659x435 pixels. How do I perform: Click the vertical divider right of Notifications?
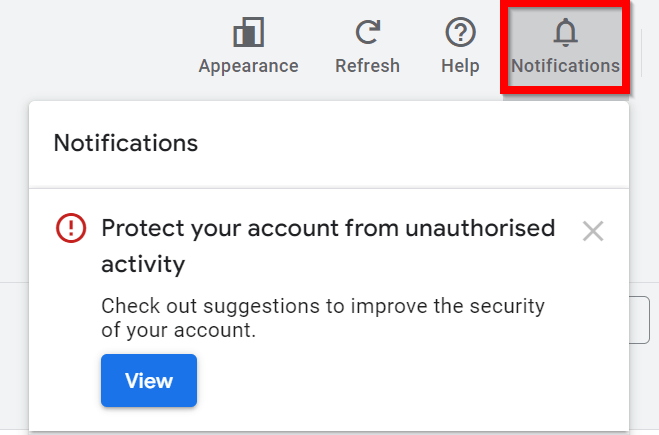[x=641, y=53]
